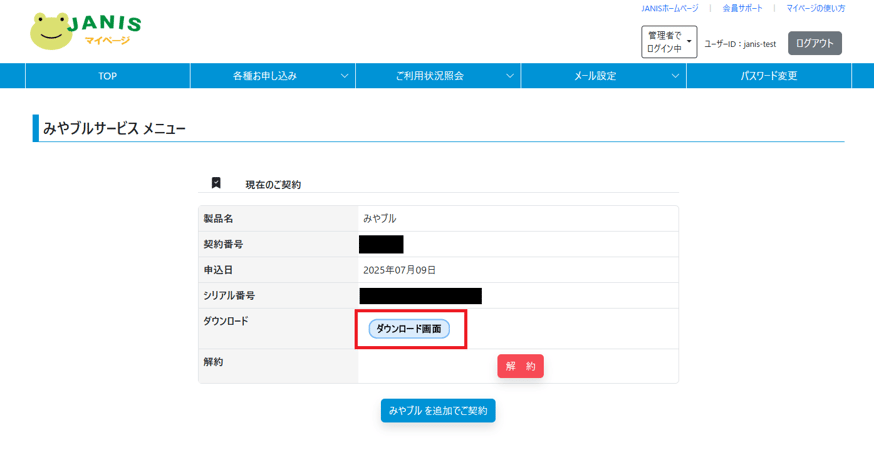Open the ダウンロード画面 button

pyautogui.click(x=409, y=329)
